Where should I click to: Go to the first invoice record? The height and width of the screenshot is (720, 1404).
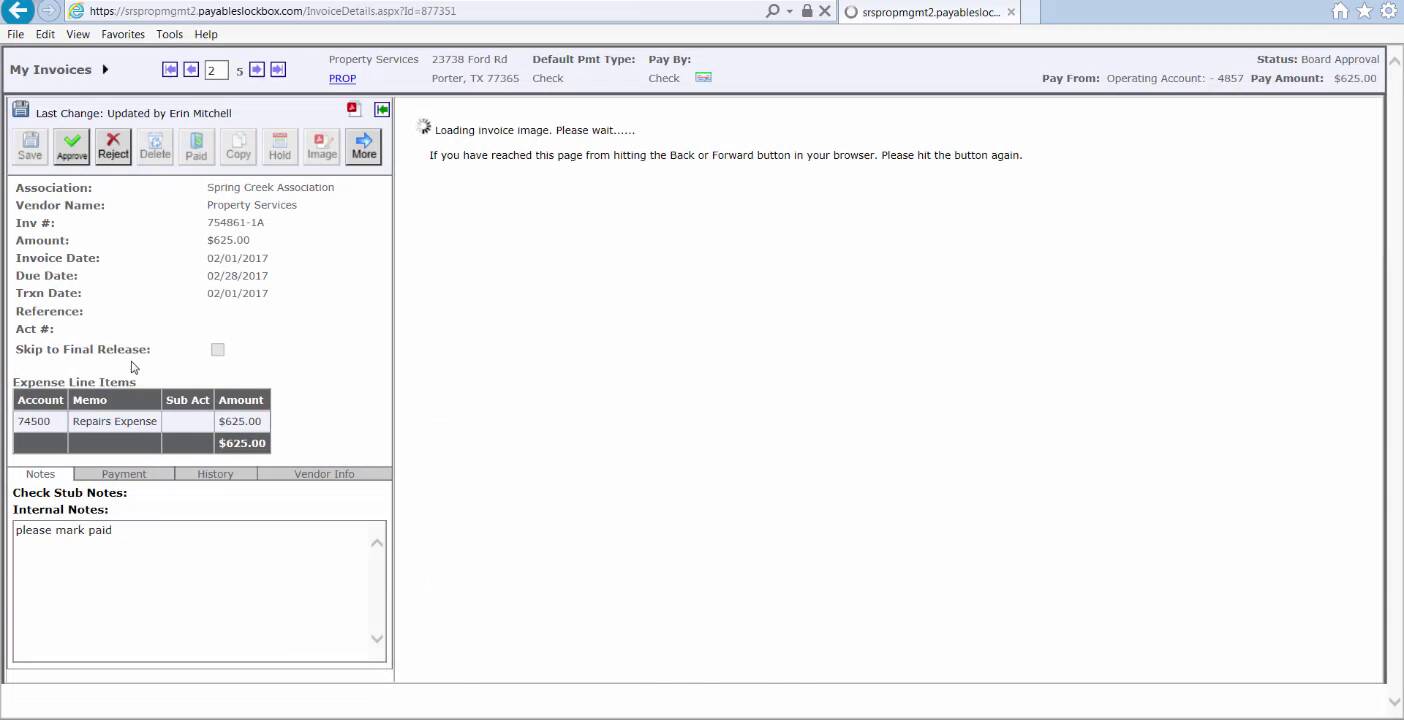click(170, 69)
